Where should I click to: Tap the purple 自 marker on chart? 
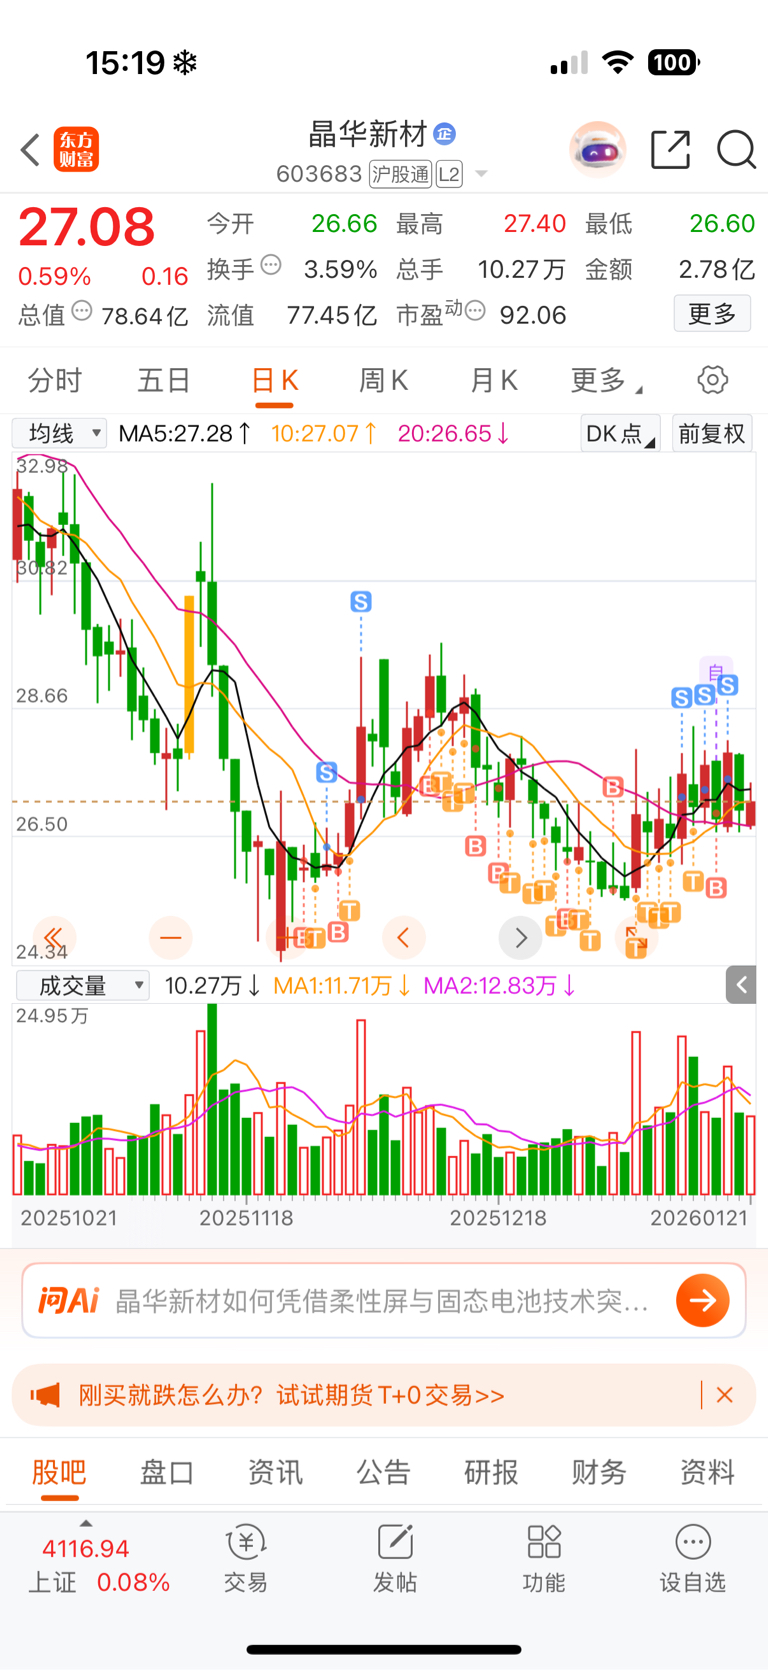pos(716,671)
